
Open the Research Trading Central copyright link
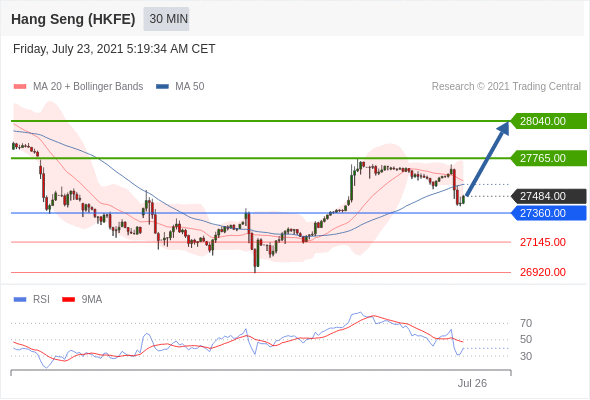click(506, 87)
